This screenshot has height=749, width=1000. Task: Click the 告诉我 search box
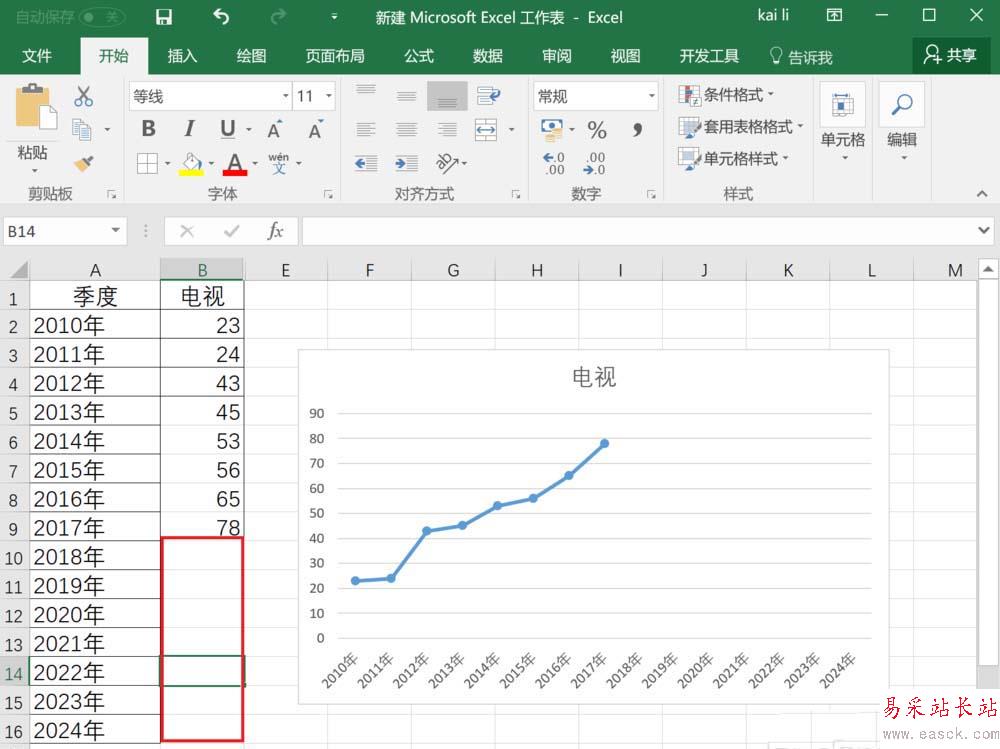801,57
